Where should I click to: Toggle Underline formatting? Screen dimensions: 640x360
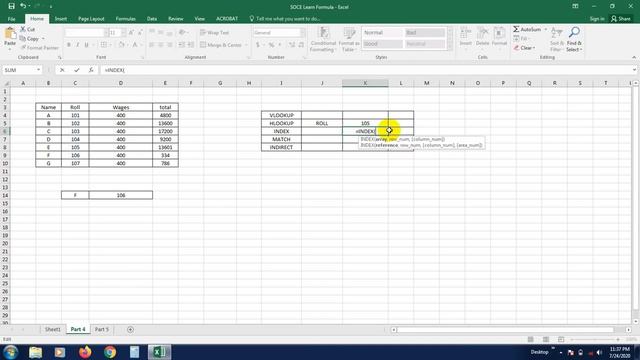coord(87,45)
